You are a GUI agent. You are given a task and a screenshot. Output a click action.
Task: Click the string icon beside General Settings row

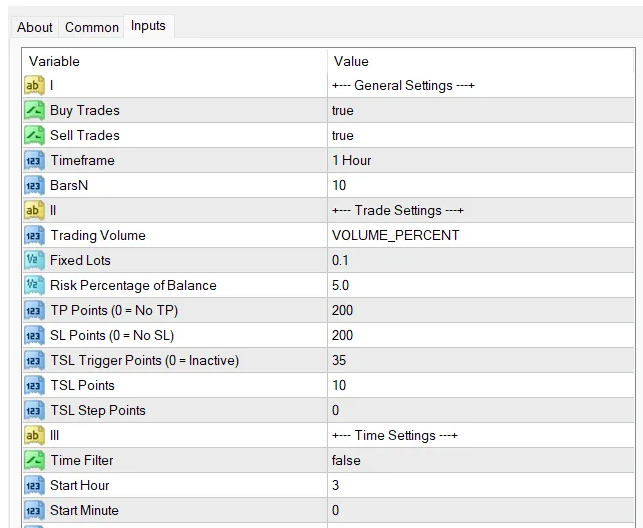pos(34,86)
